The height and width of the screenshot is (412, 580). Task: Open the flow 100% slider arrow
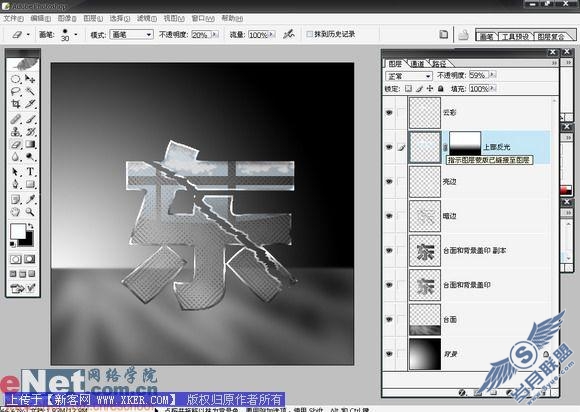[x=272, y=35]
